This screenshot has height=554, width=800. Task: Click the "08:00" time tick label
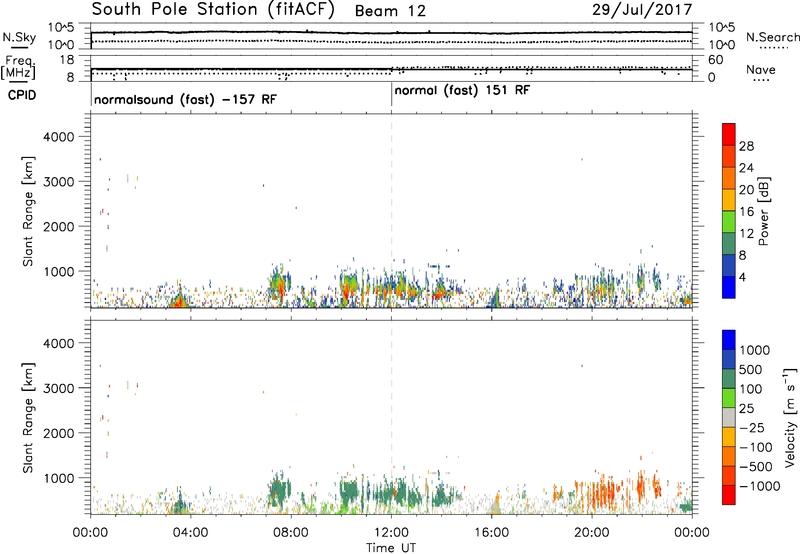[x=291, y=533]
